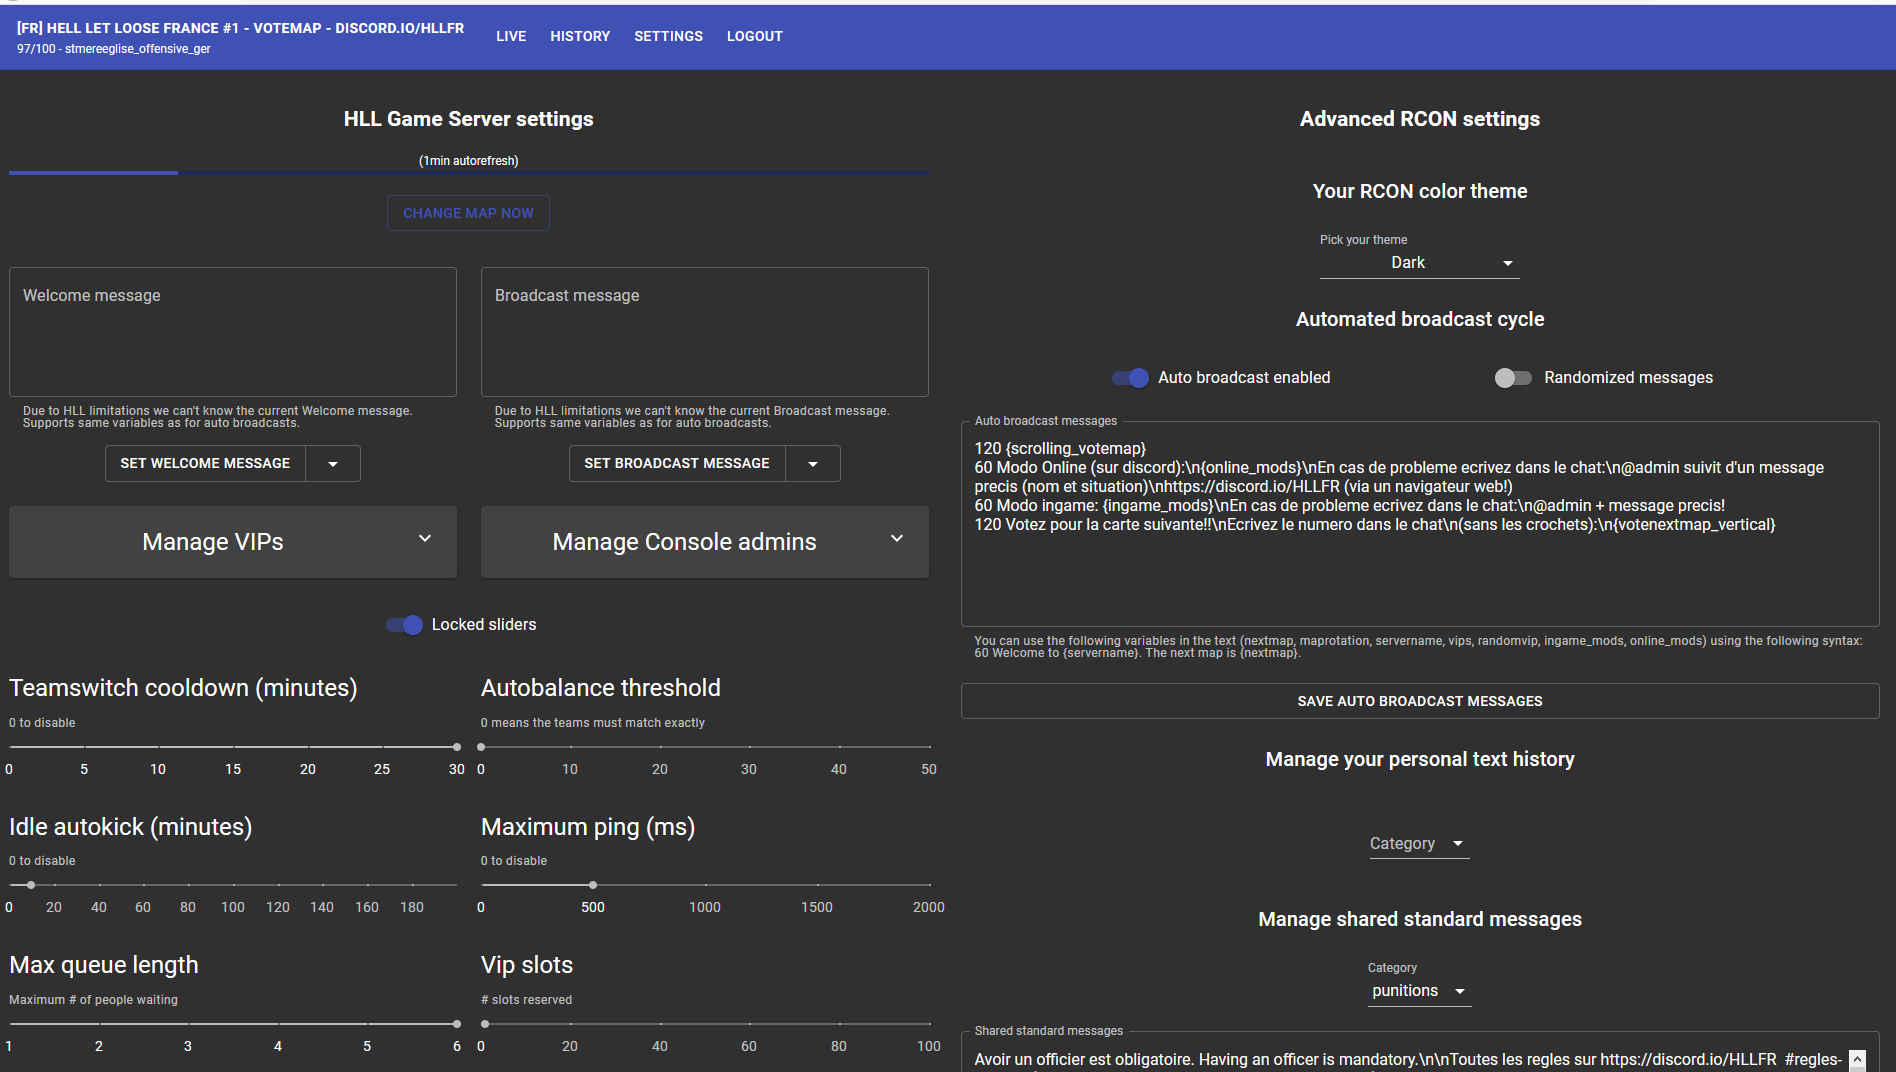Click SAVE AUTO BROADCAST MESSAGES button
1896x1072 pixels.
tap(1420, 701)
